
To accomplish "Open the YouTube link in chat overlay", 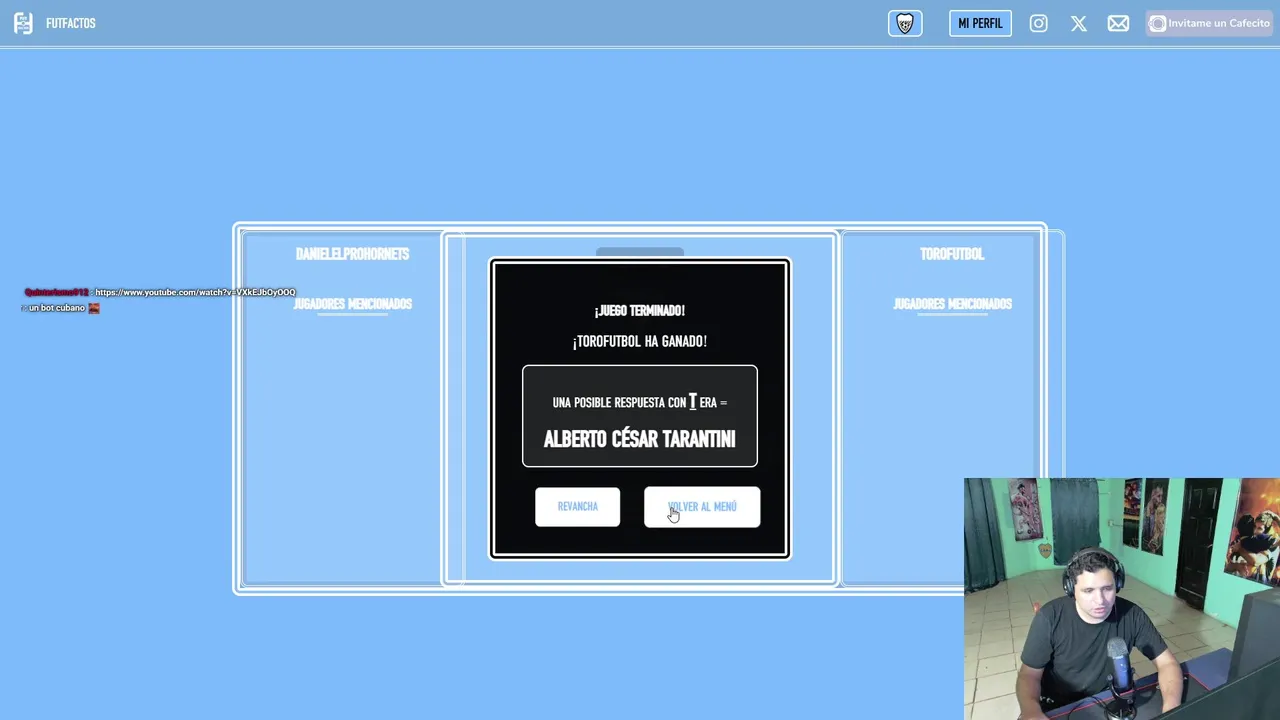I will (195, 292).
